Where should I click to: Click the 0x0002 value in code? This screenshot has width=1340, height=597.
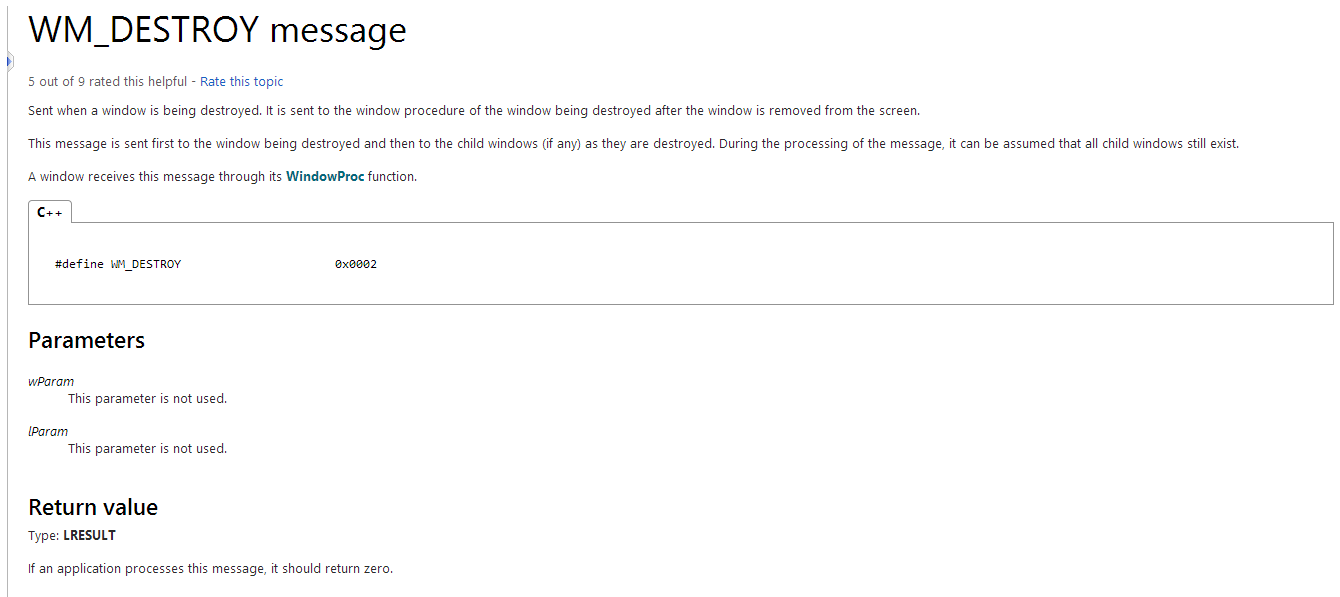click(355, 264)
